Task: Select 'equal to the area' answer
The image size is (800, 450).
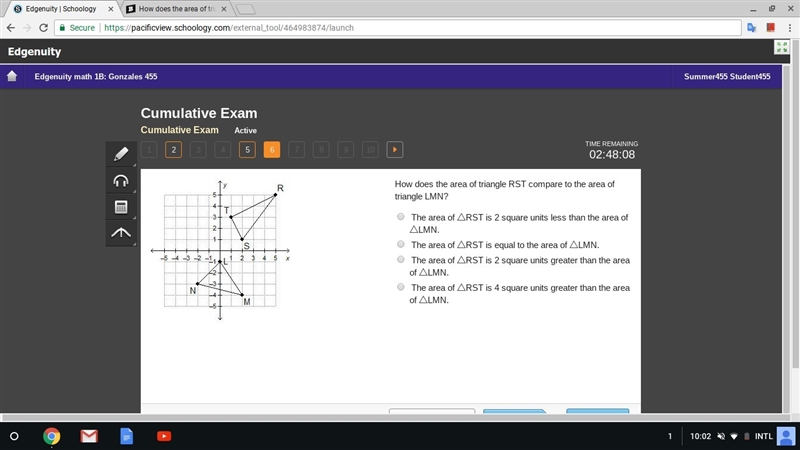Action: pyautogui.click(x=401, y=244)
